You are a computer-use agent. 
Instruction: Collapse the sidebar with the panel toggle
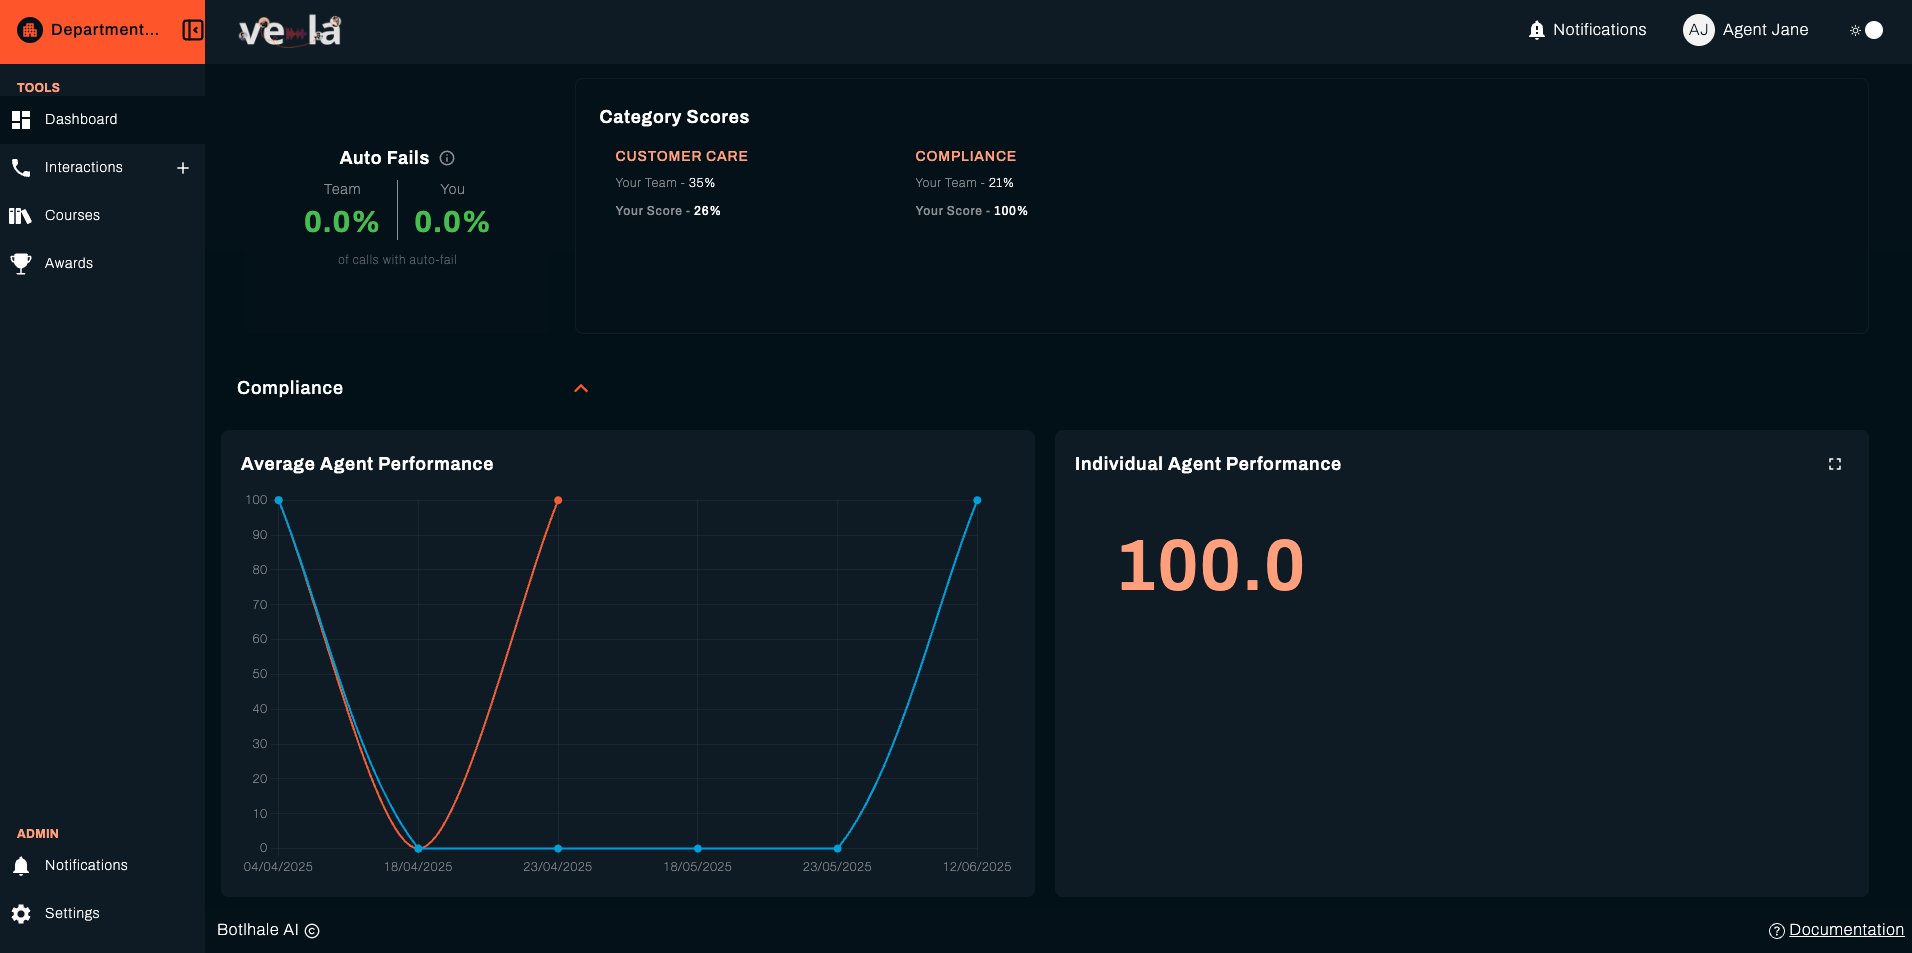point(191,30)
